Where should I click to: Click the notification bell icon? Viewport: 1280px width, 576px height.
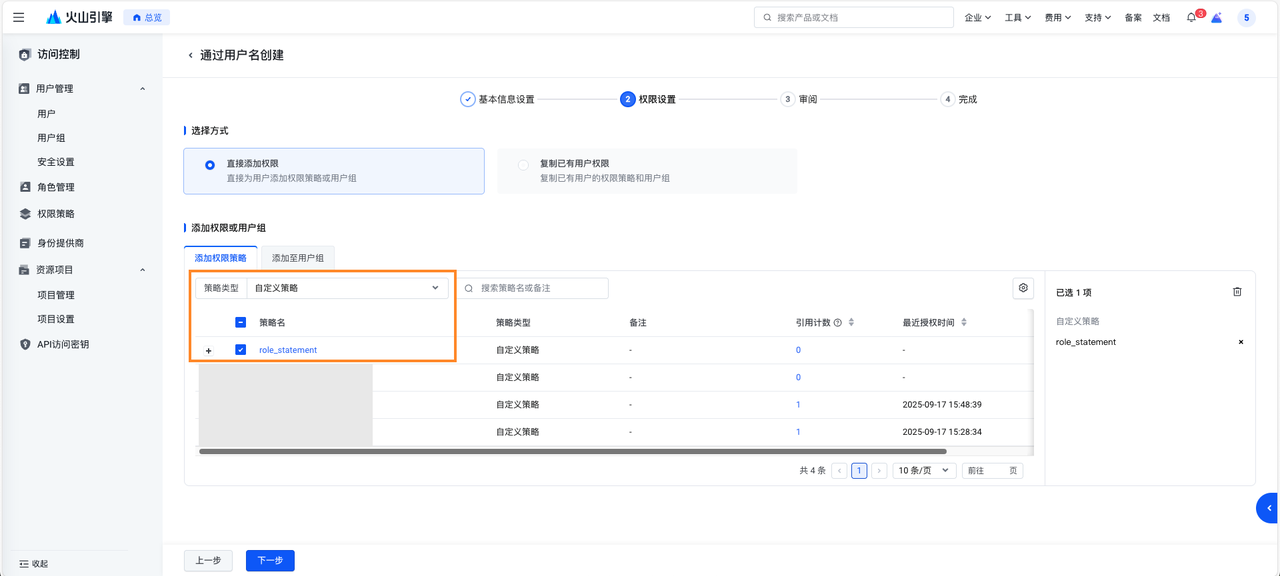coord(1191,17)
